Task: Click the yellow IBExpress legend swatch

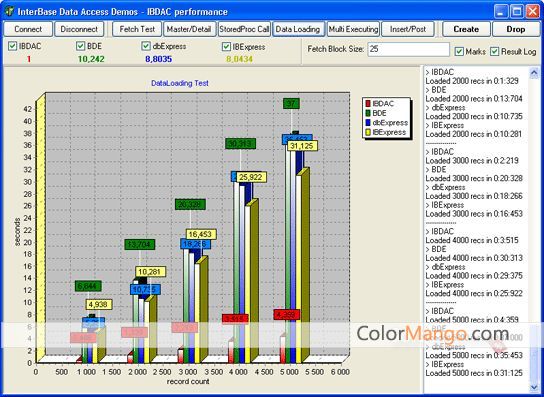Action: pyautogui.click(x=368, y=132)
